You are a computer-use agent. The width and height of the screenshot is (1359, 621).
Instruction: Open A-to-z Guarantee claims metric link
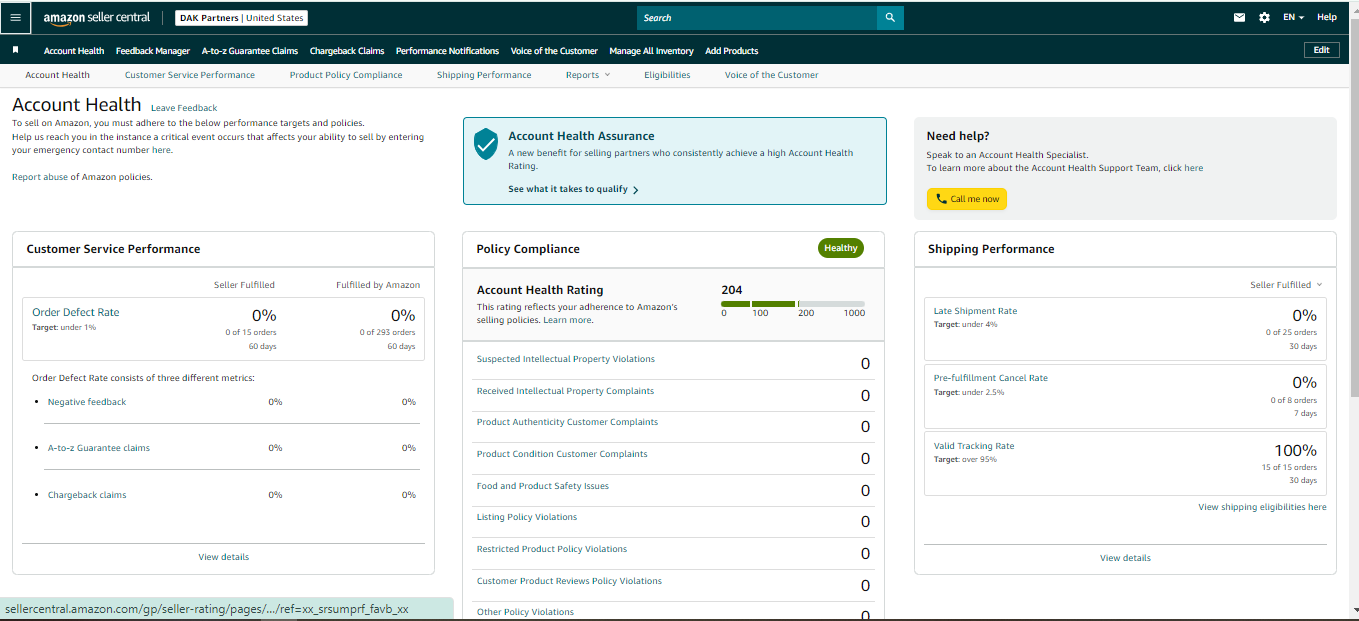click(x=99, y=448)
